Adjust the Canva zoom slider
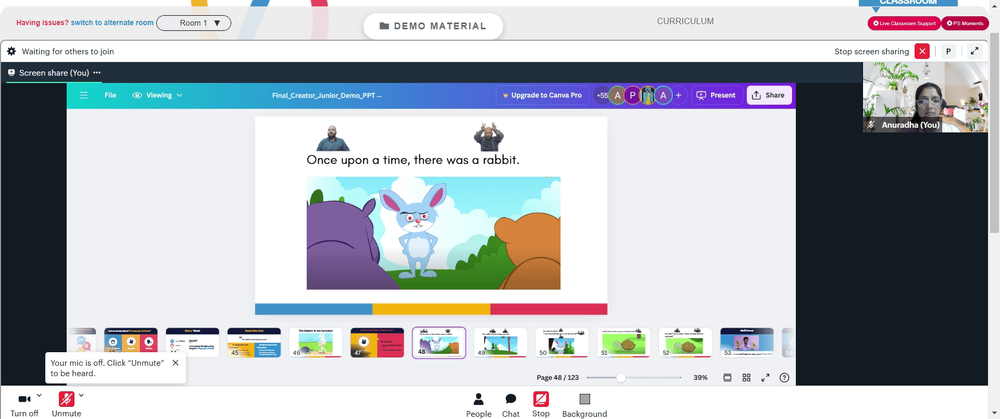Viewport: 1000px width, 419px height. pos(620,378)
